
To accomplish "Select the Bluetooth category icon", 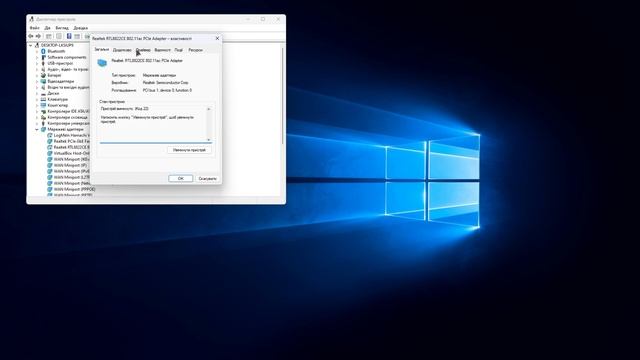I will point(43,51).
